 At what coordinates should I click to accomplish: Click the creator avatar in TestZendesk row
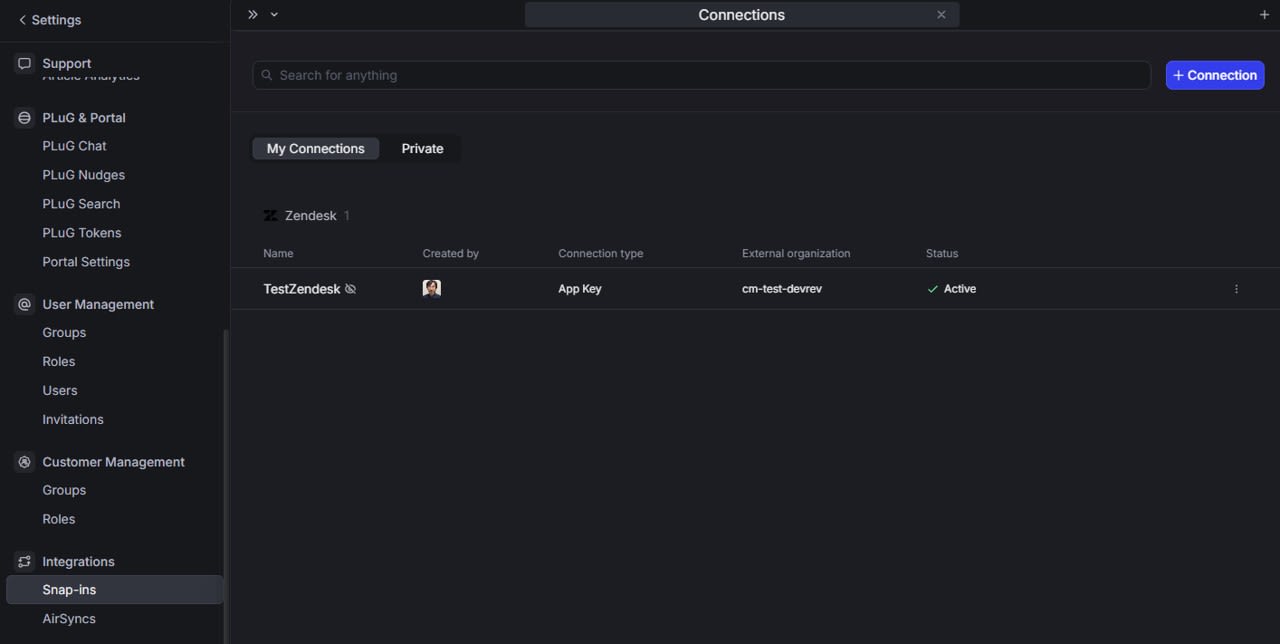(431, 289)
